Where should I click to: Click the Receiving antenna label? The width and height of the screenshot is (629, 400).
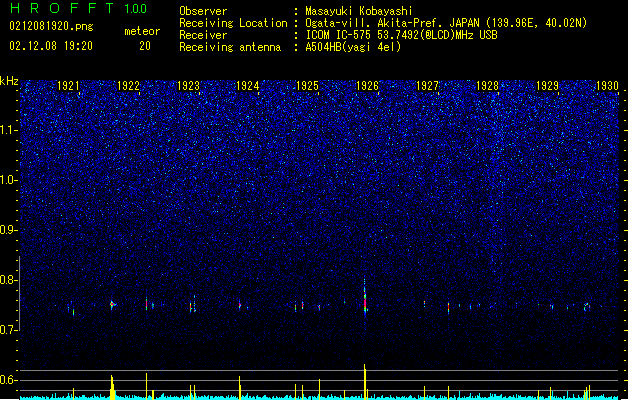click(230, 47)
